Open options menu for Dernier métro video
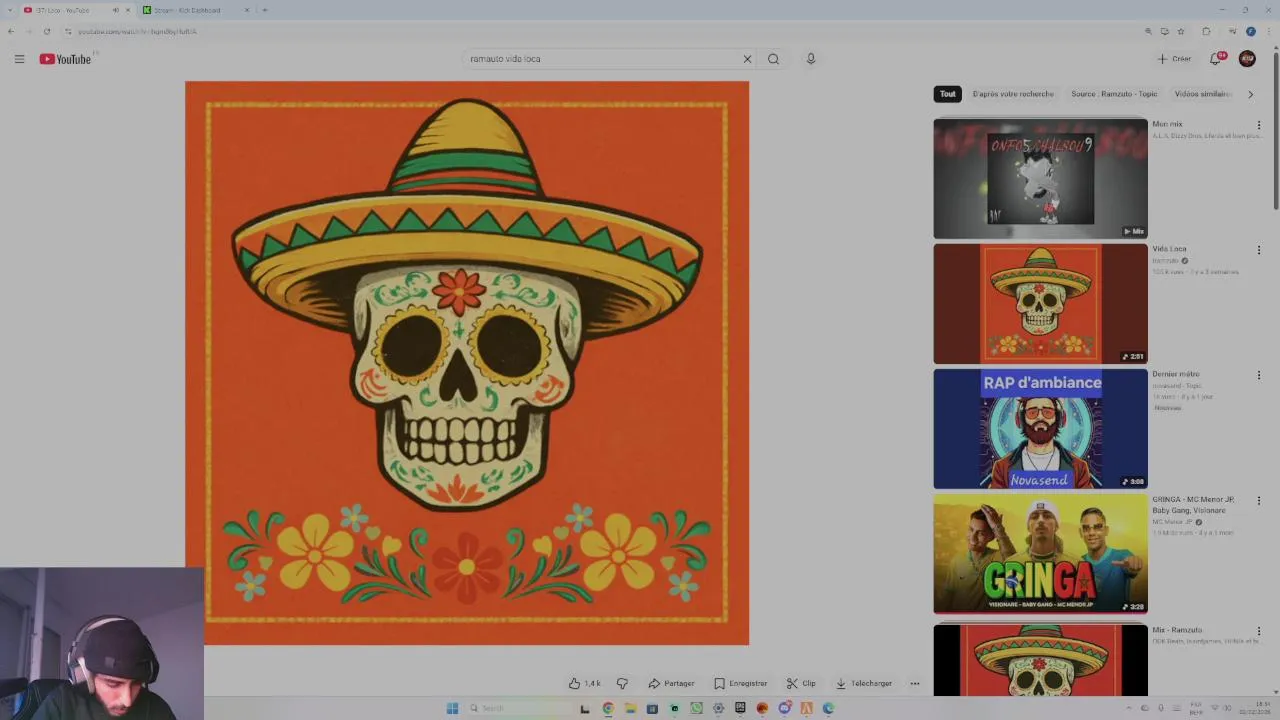The width and height of the screenshot is (1280, 720). point(1259,375)
